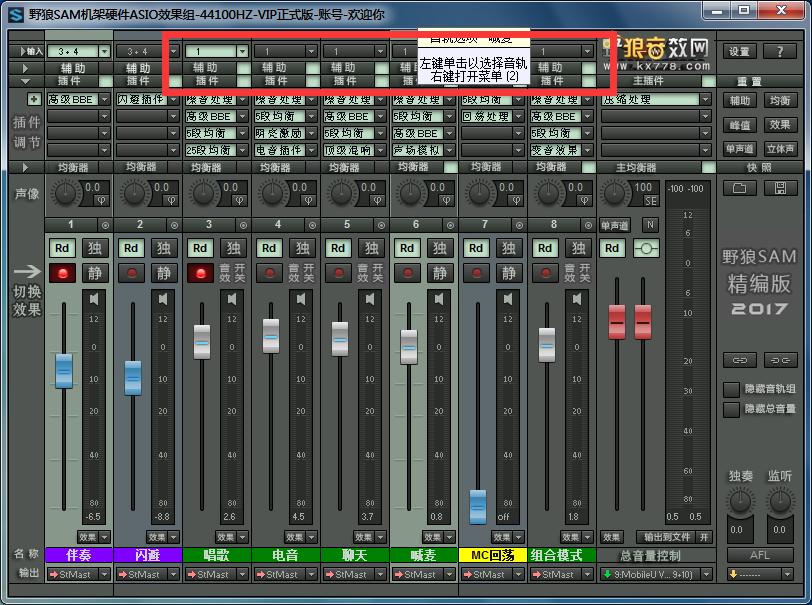Enable the 隐藏音轨组 checkbox

tap(731, 389)
